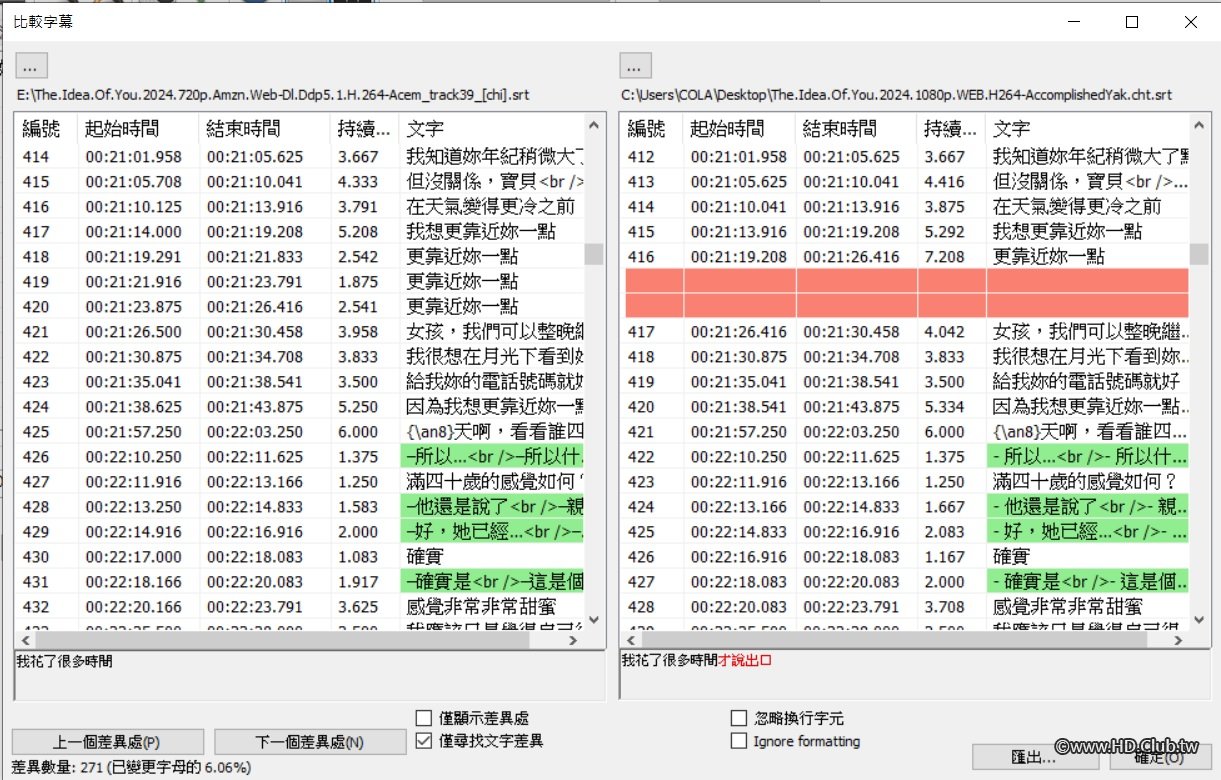The image size is (1221, 780).
Task: Select right row 423 滿四十歲的感覺如何？
Action: click(905, 482)
